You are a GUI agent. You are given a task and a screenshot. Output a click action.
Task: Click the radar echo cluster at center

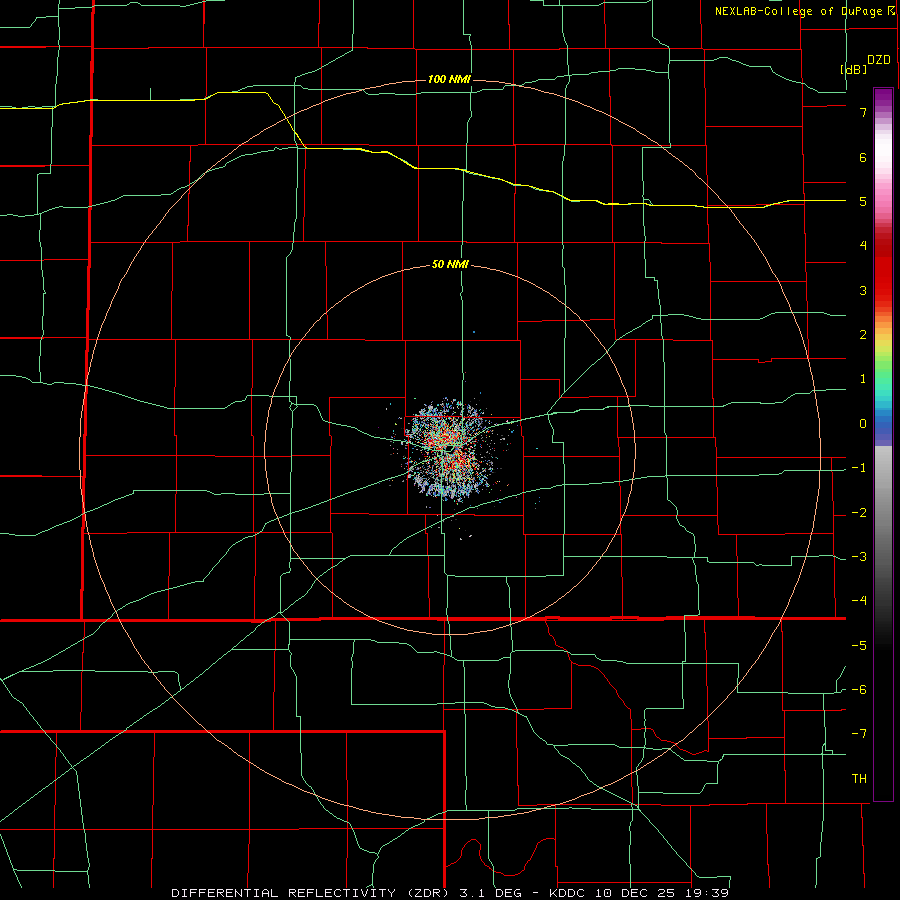click(449, 451)
